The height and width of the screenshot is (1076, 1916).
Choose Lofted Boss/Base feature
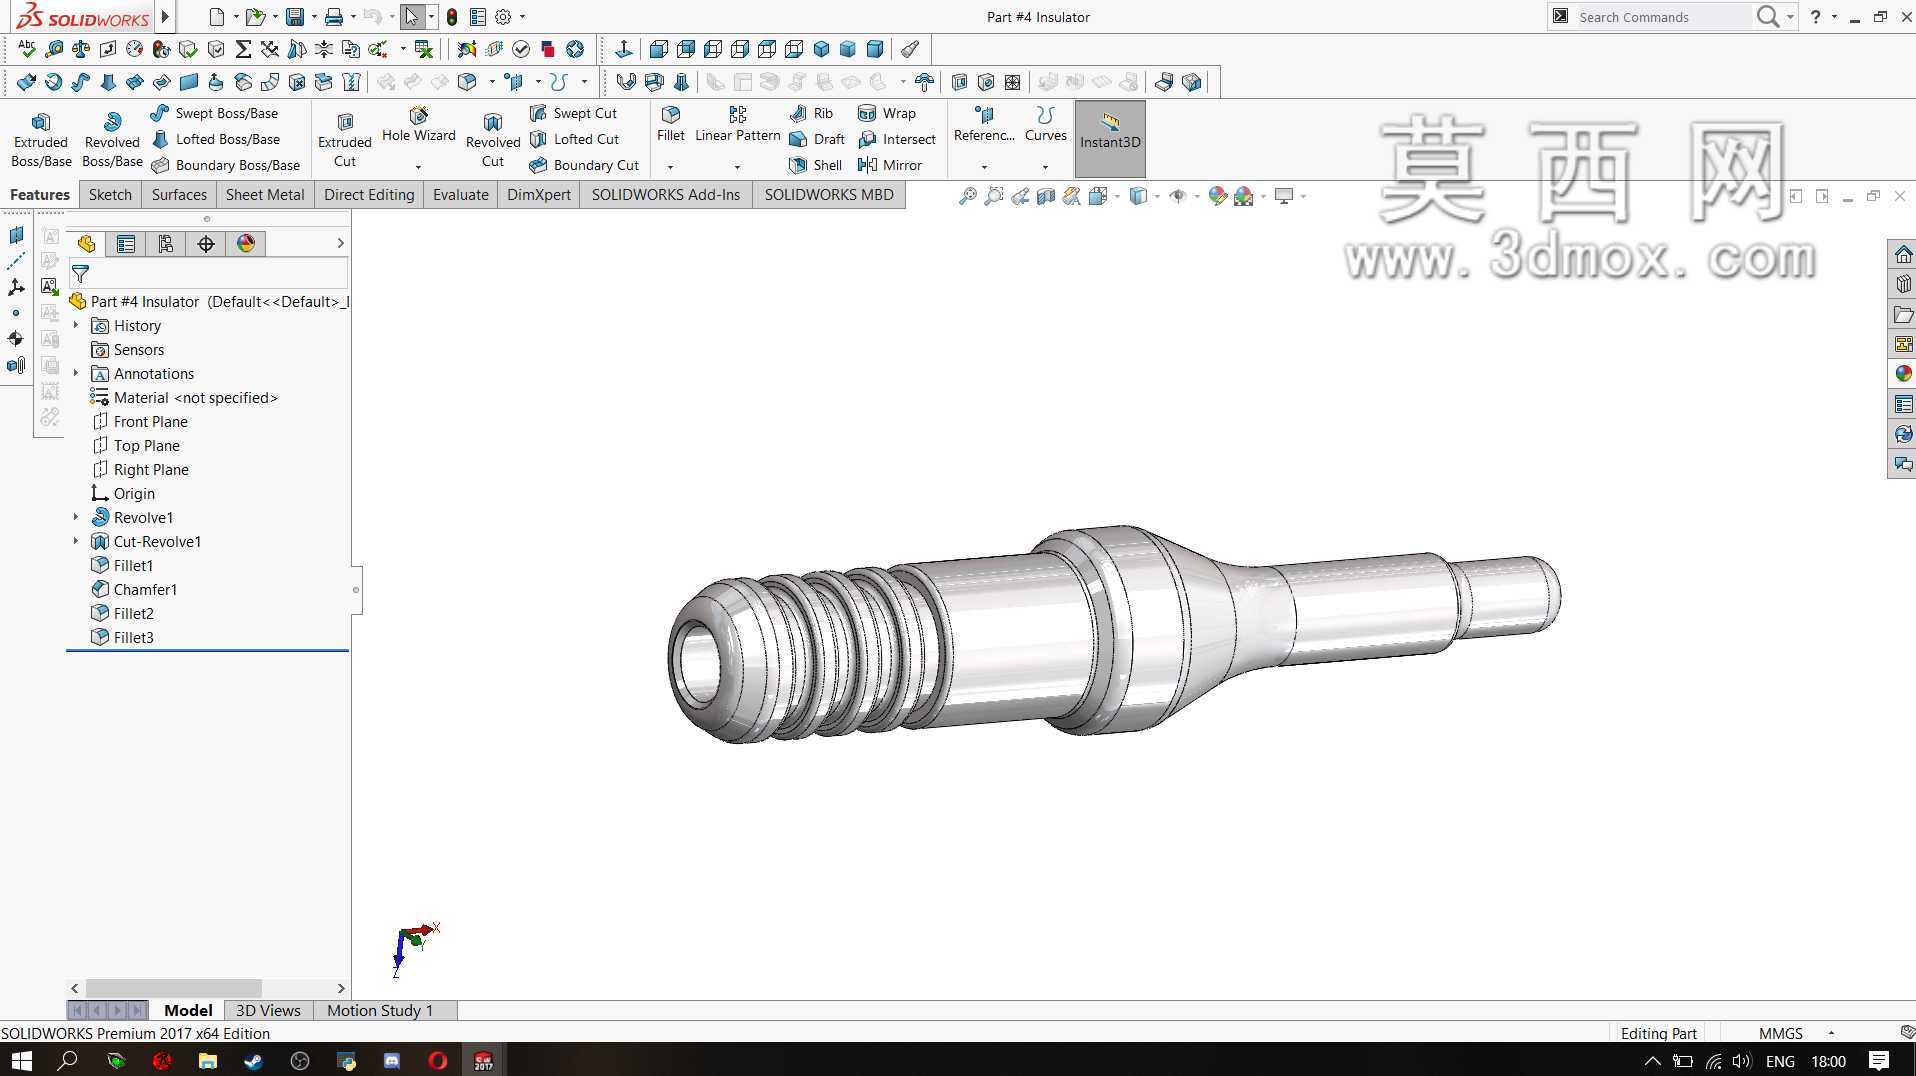click(215, 139)
